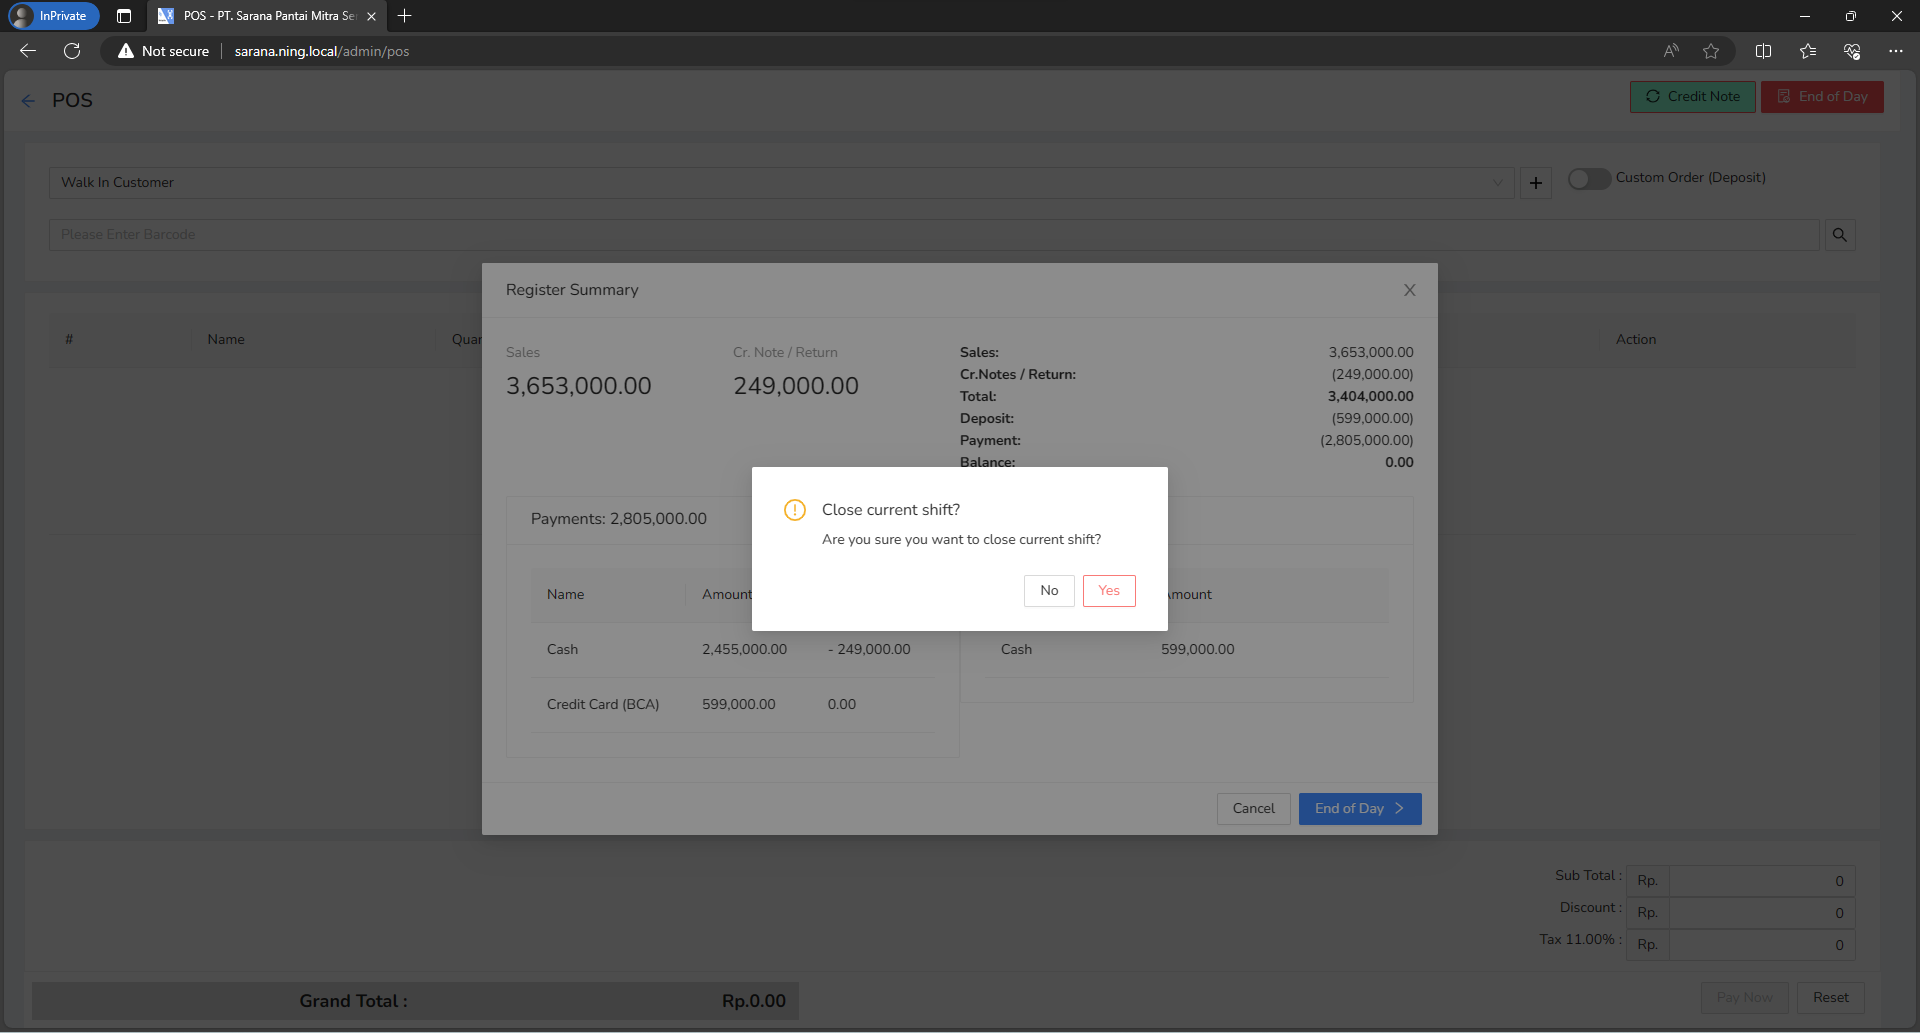
Task: Add page to favorites star icon
Action: coord(1711,51)
